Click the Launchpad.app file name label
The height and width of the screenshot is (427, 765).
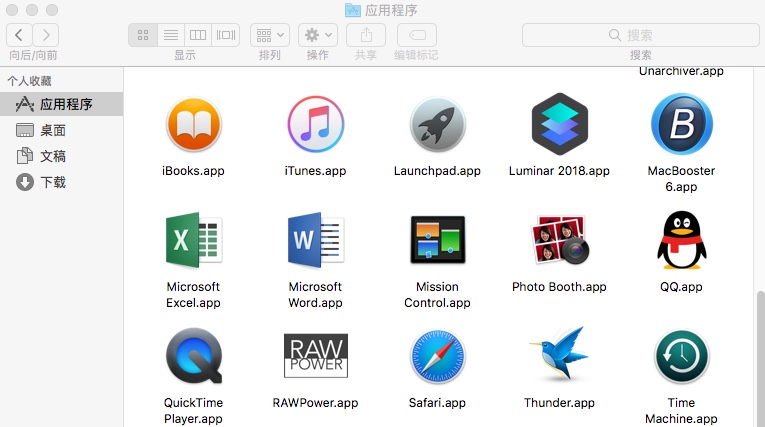coord(437,171)
